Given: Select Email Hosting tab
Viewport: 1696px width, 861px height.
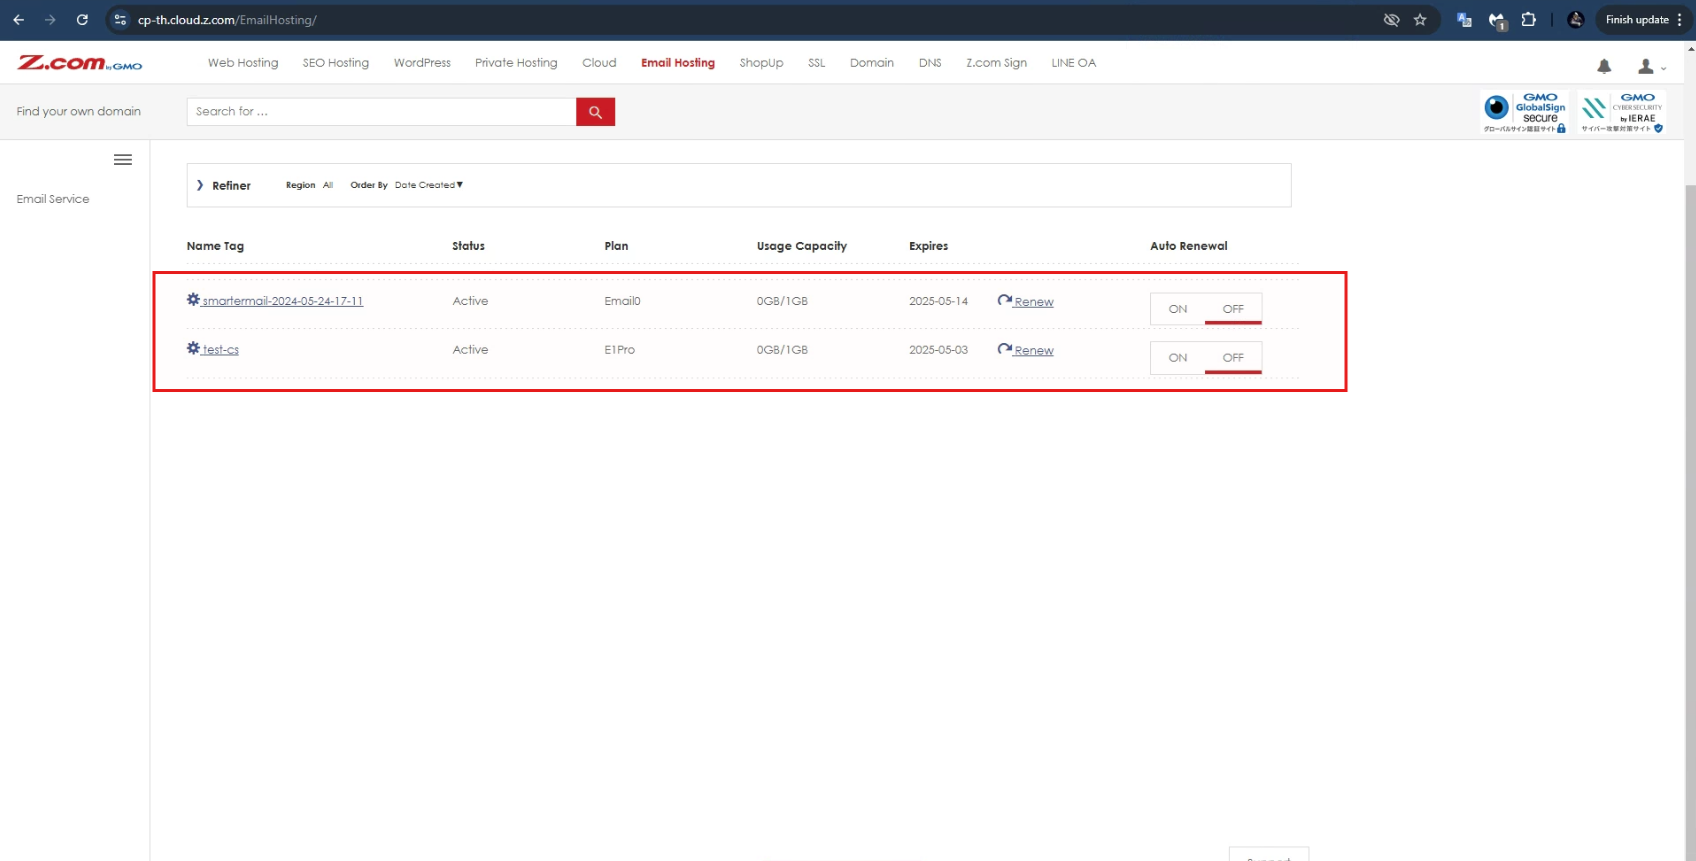Looking at the screenshot, I should point(678,63).
